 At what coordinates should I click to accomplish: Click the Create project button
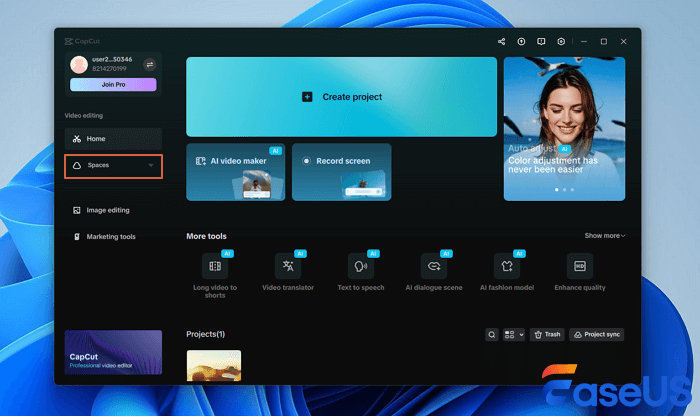click(x=341, y=97)
